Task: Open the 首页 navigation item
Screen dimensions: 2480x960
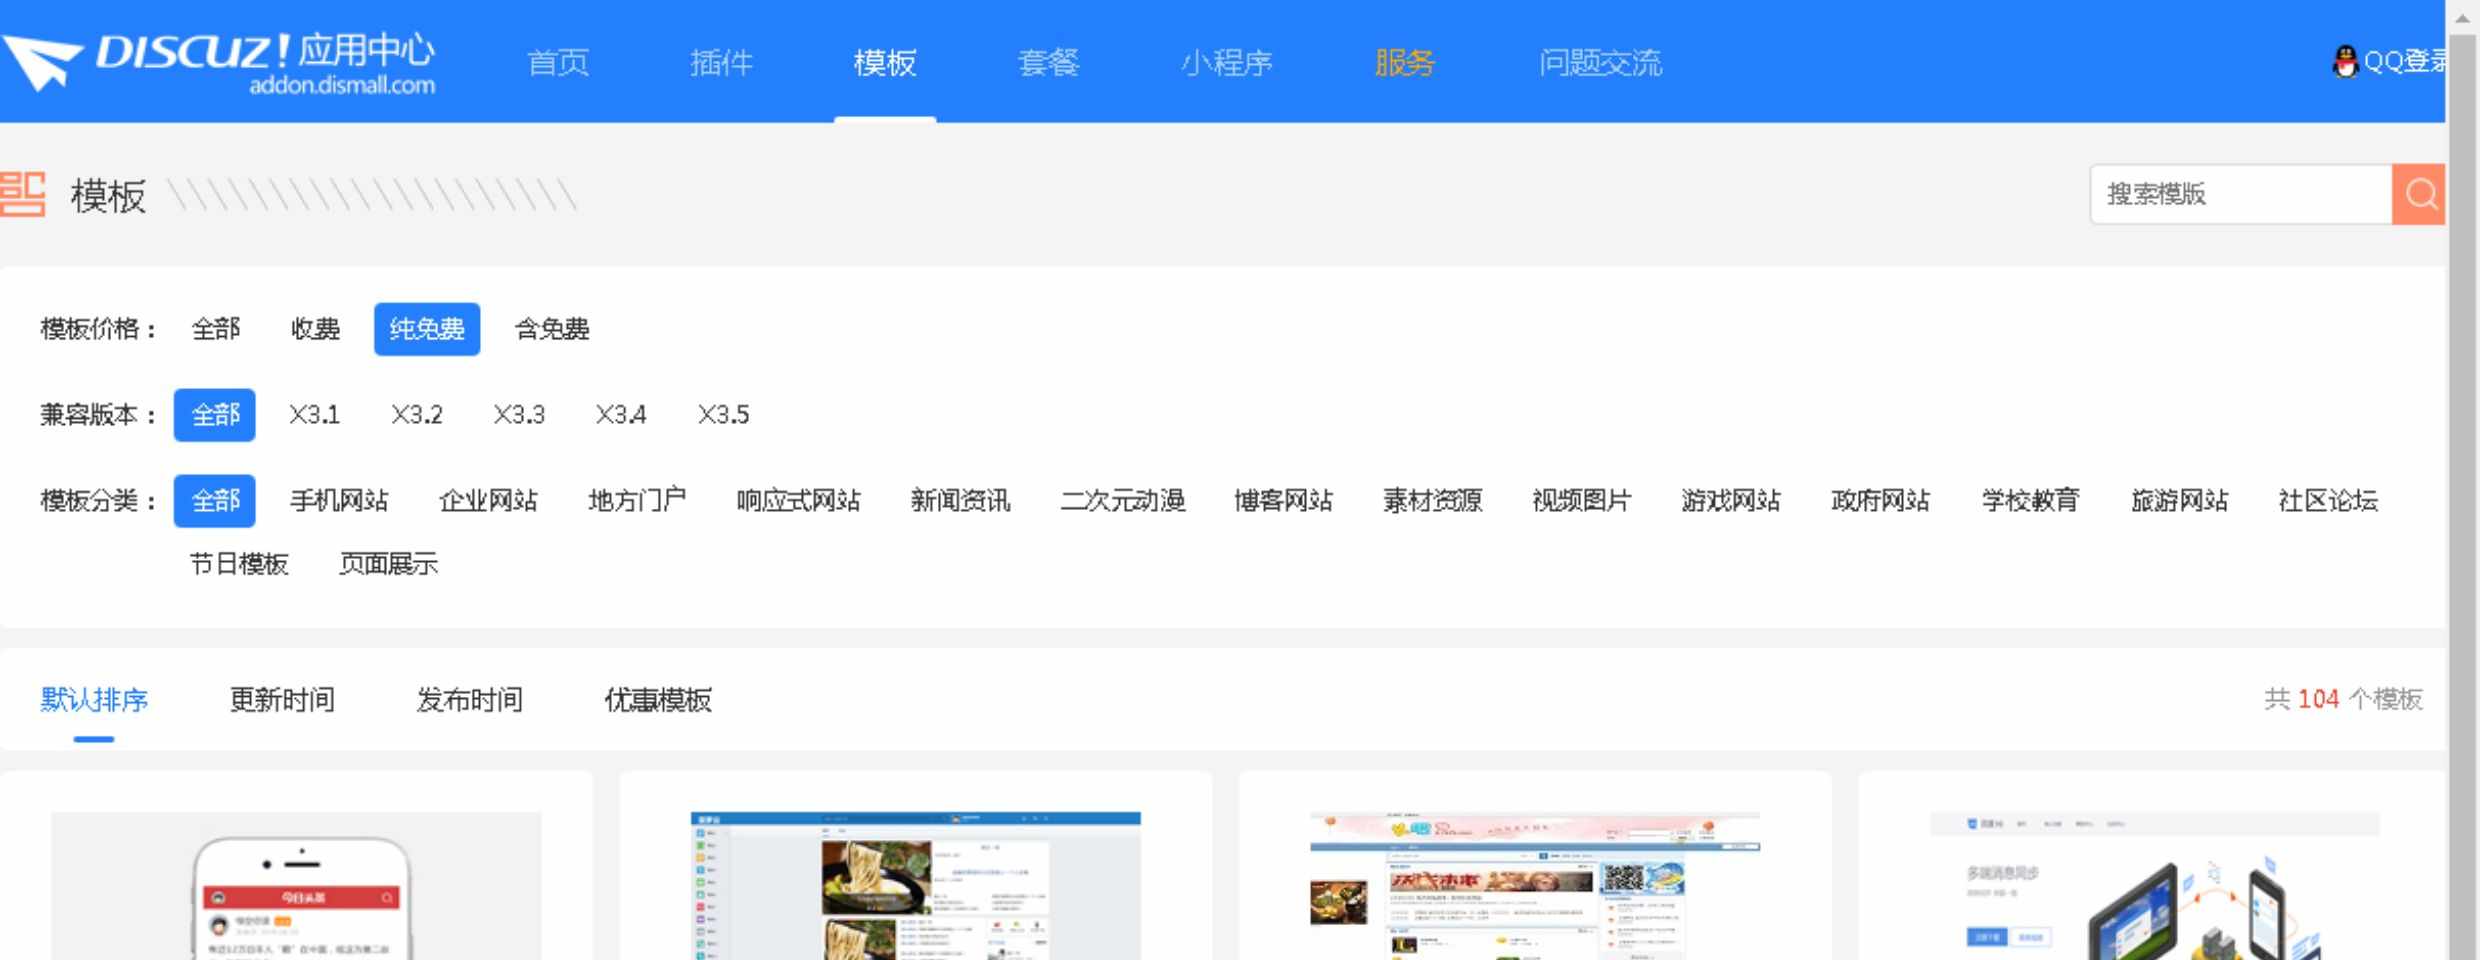Action: pyautogui.click(x=558, y=63)
